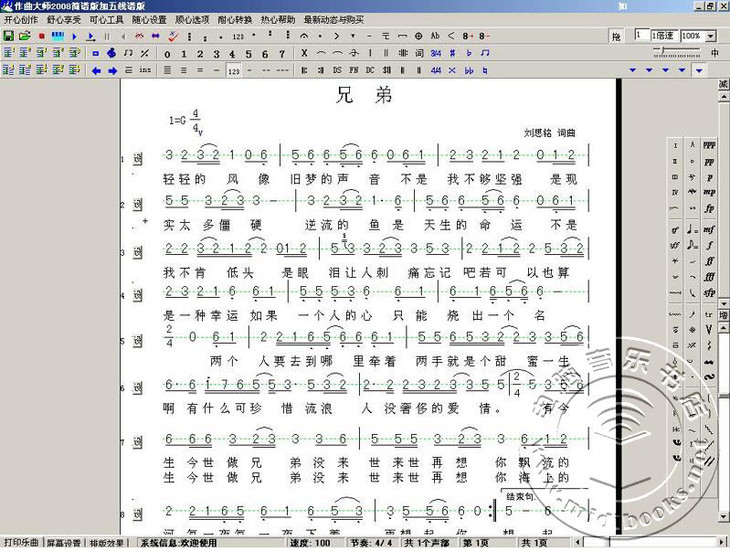Expand the first blue dropdown arrow
730x551 pixels.
coord(632,70)
